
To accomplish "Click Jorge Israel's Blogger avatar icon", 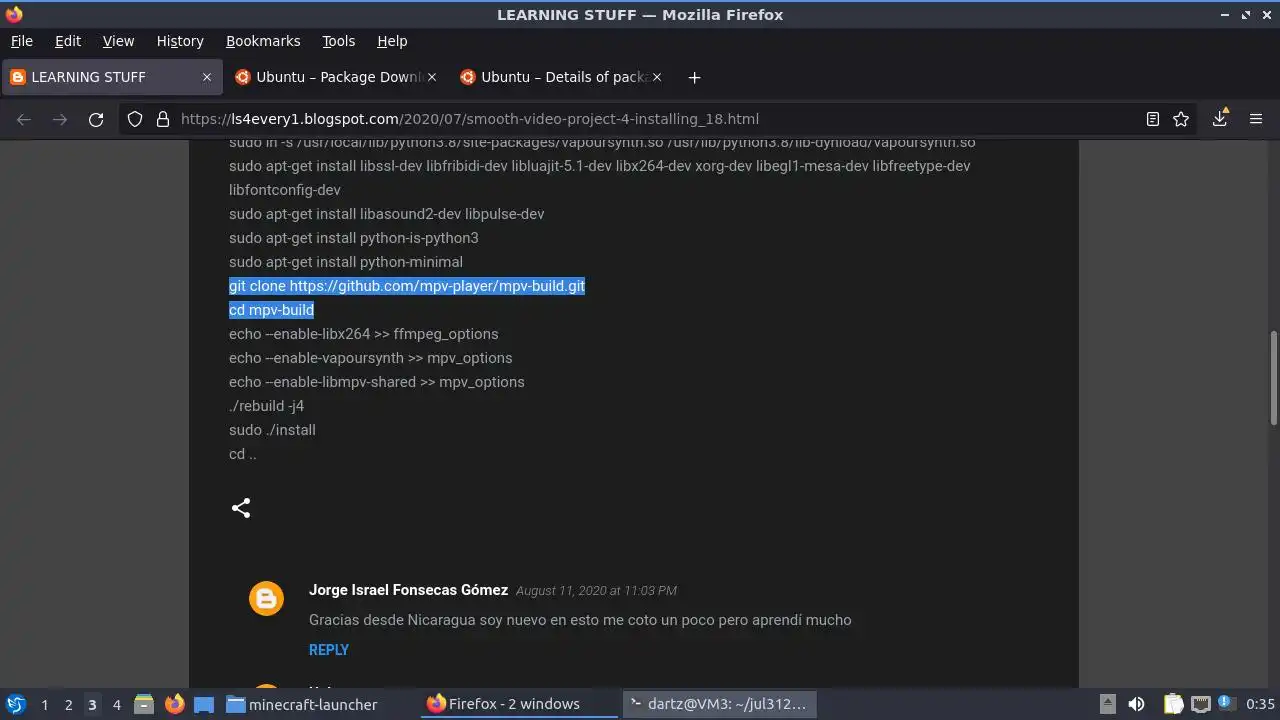I will tap(266, 598).
